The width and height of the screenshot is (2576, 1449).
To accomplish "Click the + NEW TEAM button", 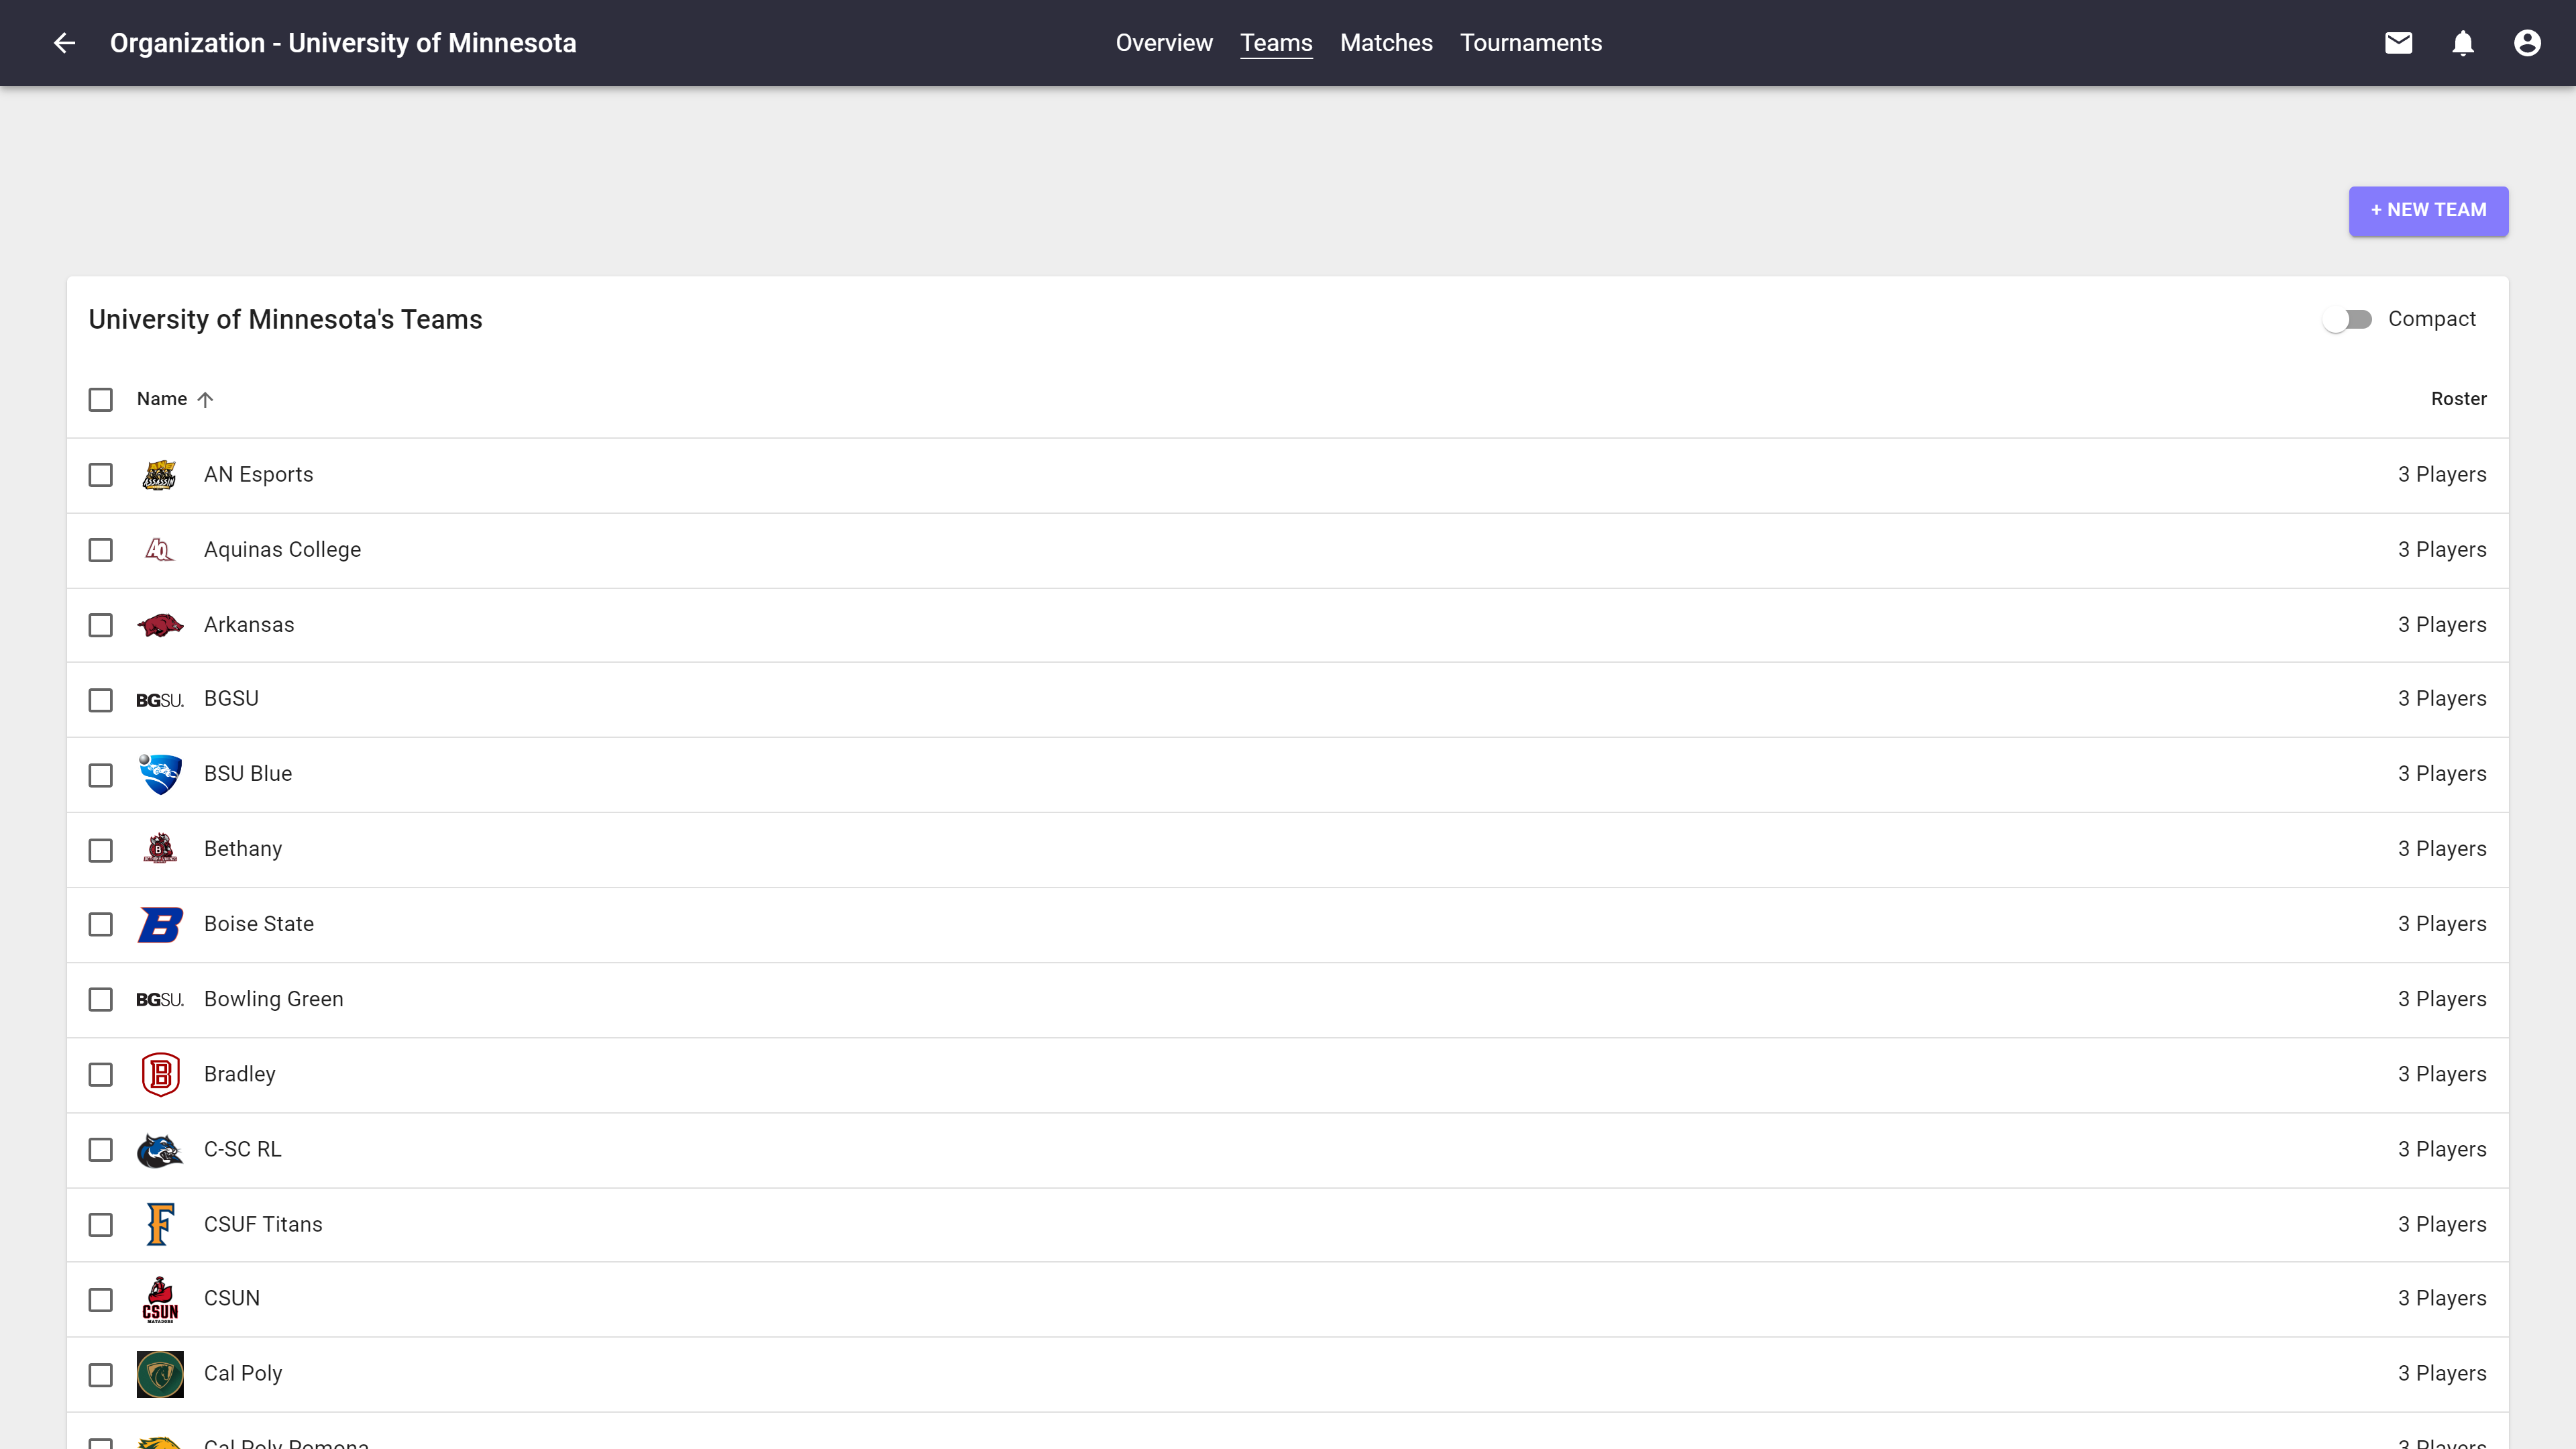I will (2428, 210).
